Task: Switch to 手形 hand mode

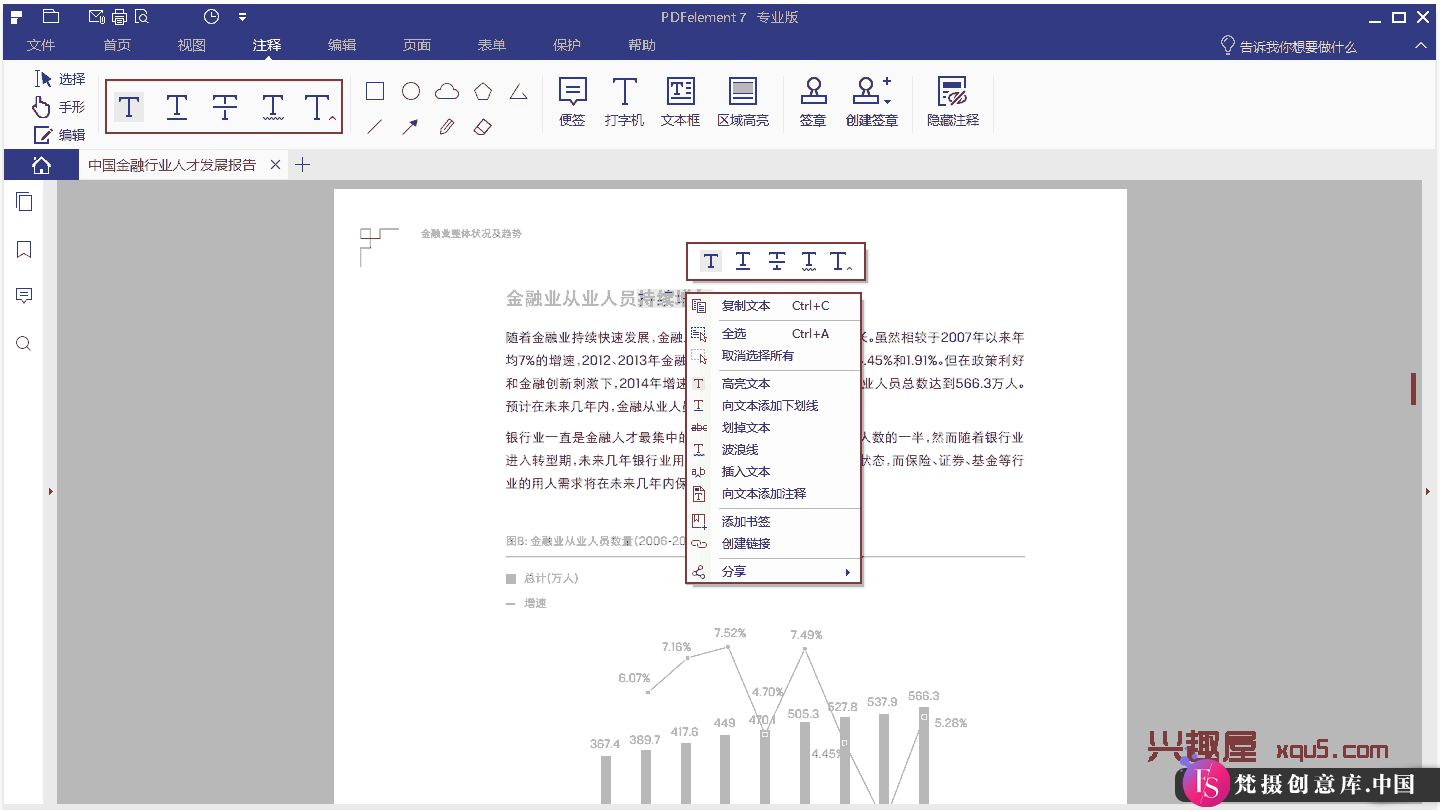Action: pyautogui.click(x=60, y=107)
